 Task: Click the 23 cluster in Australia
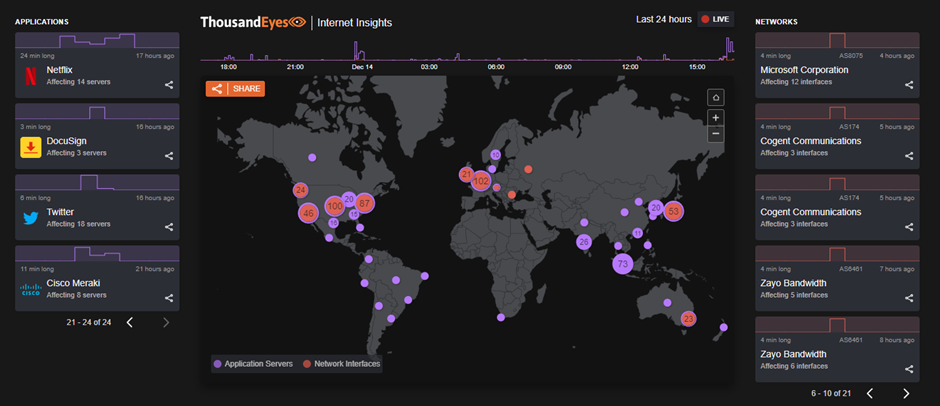(x=688, y=318)
